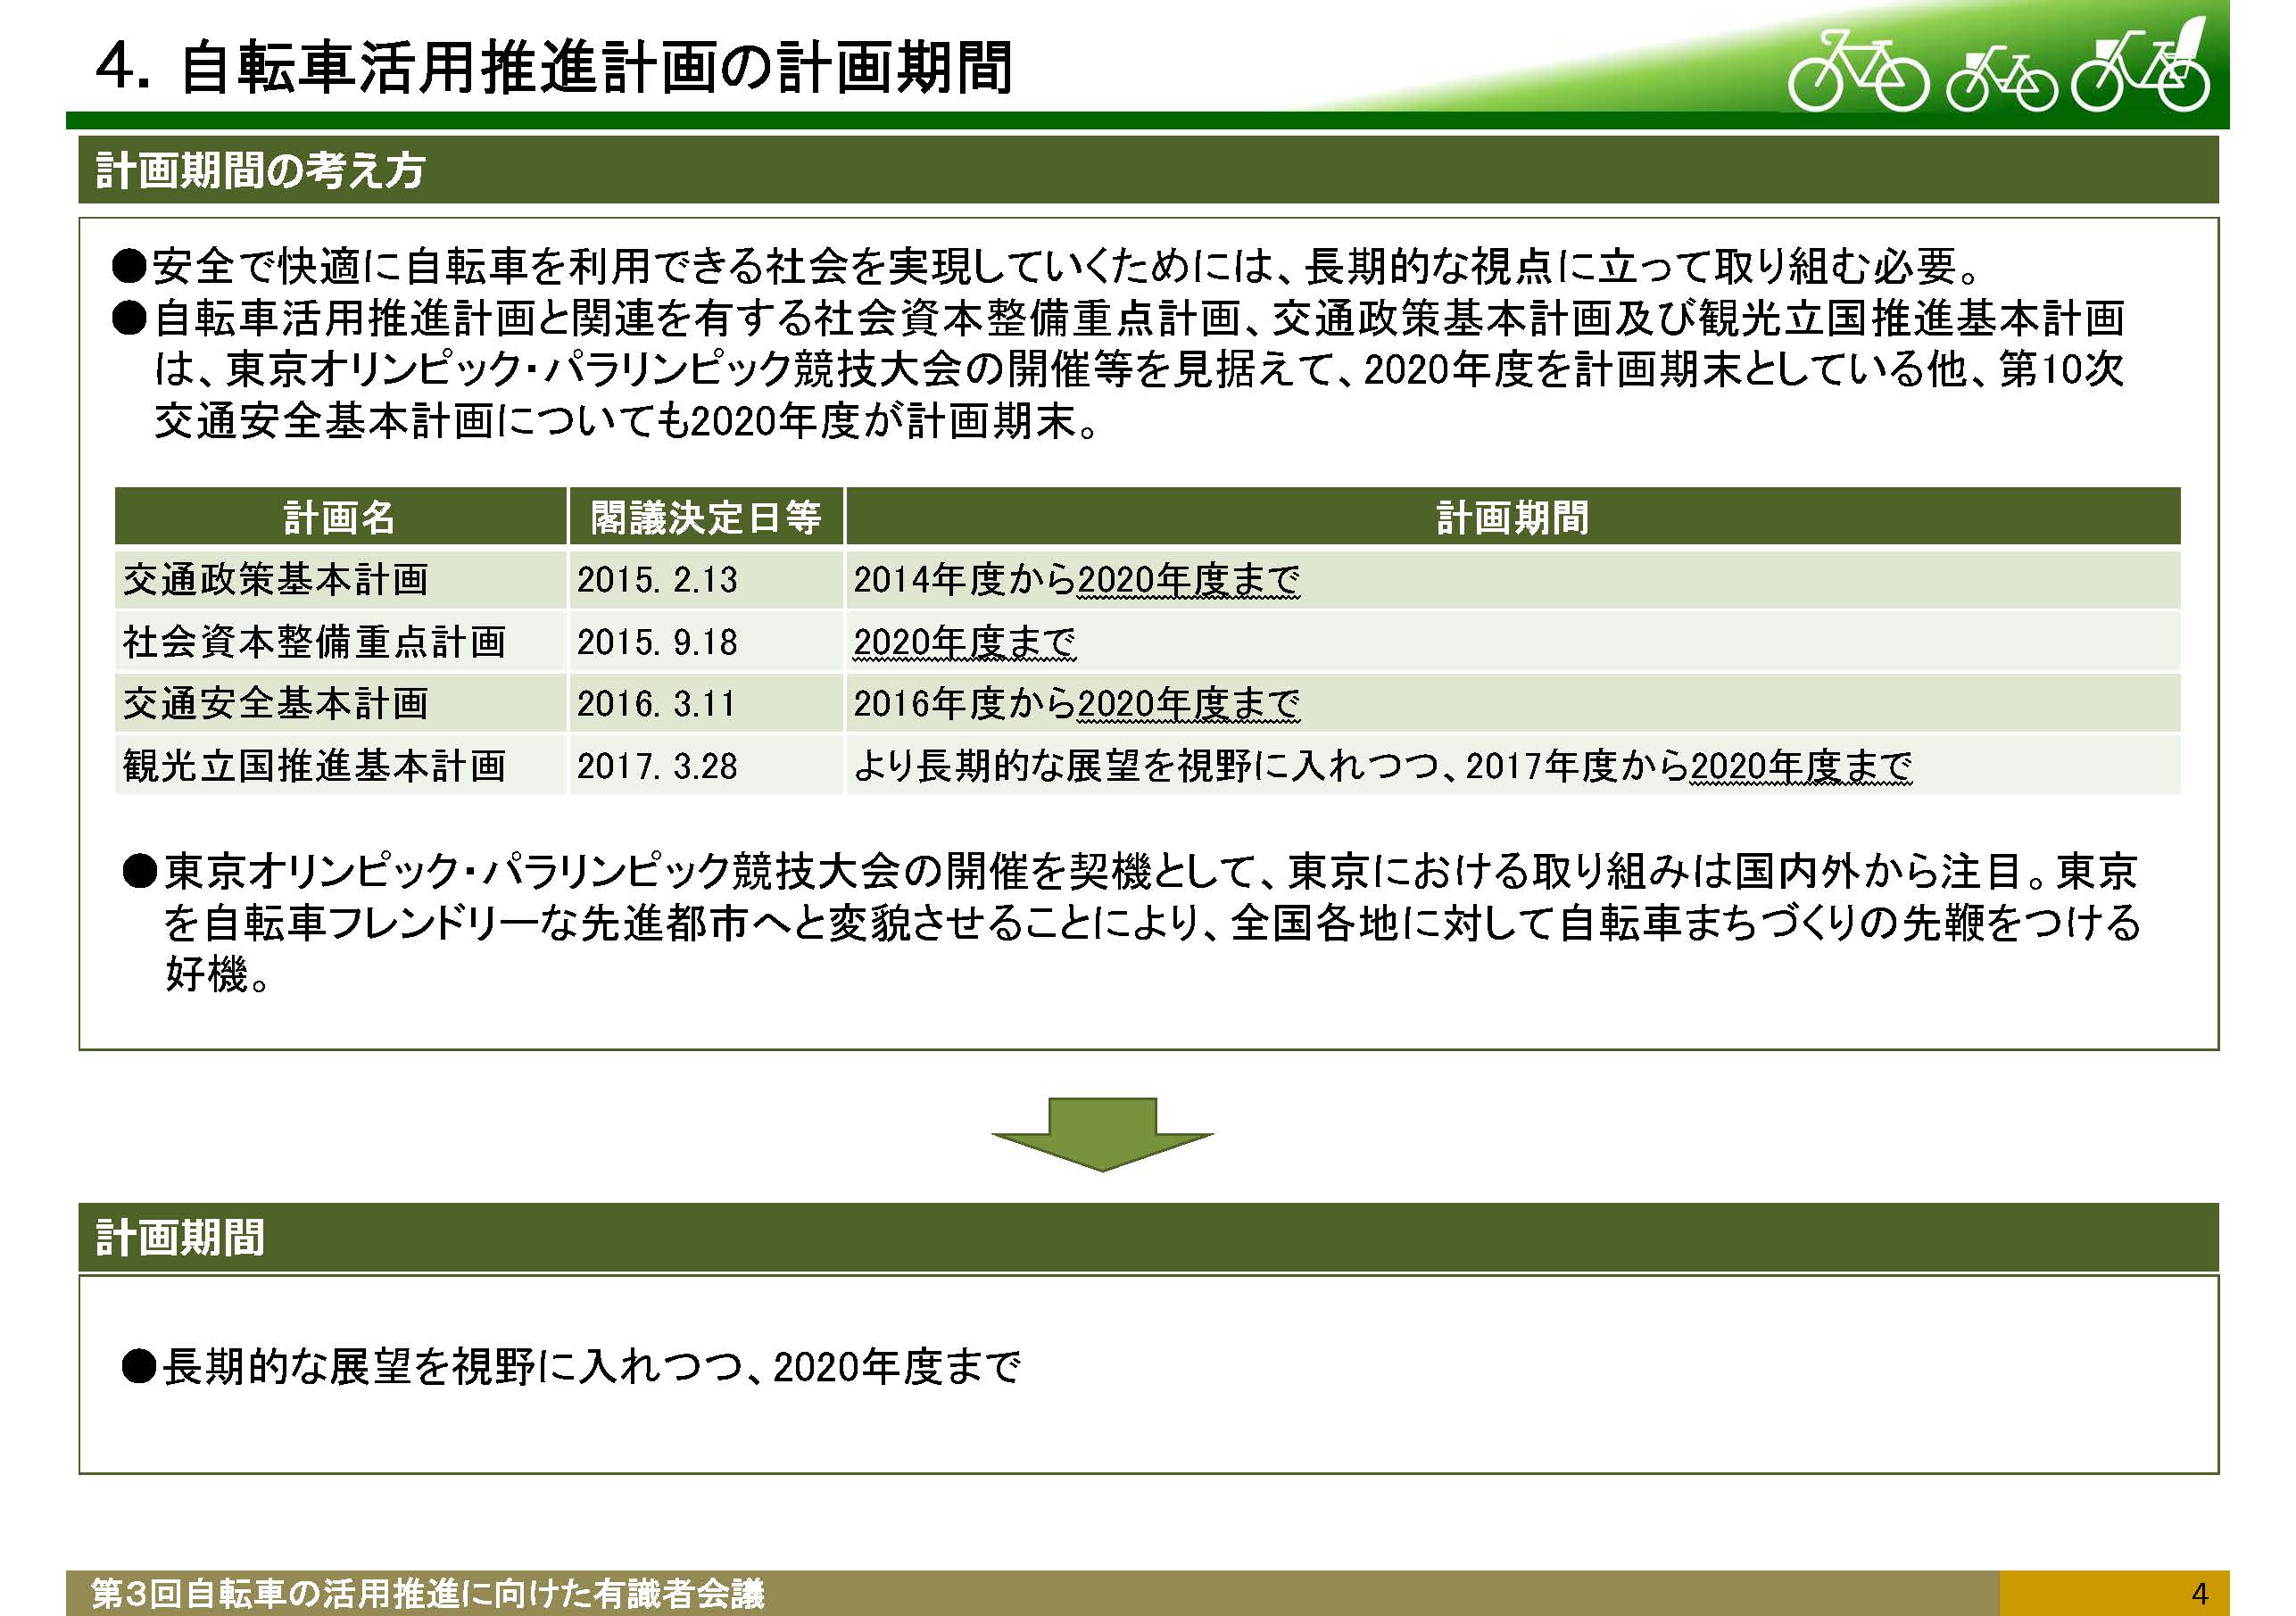Click the rightmost bicycle with child seat icon

[2141, 65]
